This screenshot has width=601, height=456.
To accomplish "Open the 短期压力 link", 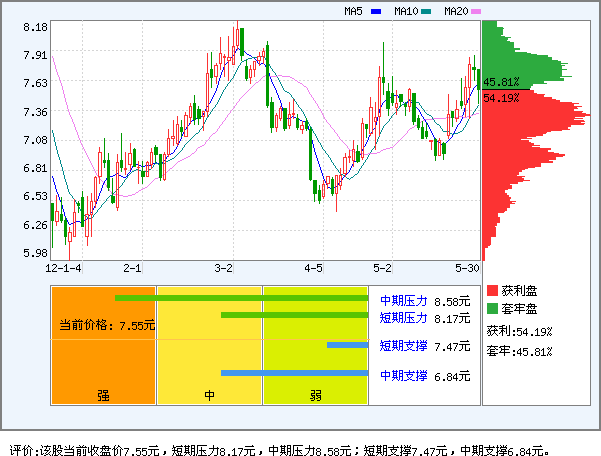I will (403, 318).
